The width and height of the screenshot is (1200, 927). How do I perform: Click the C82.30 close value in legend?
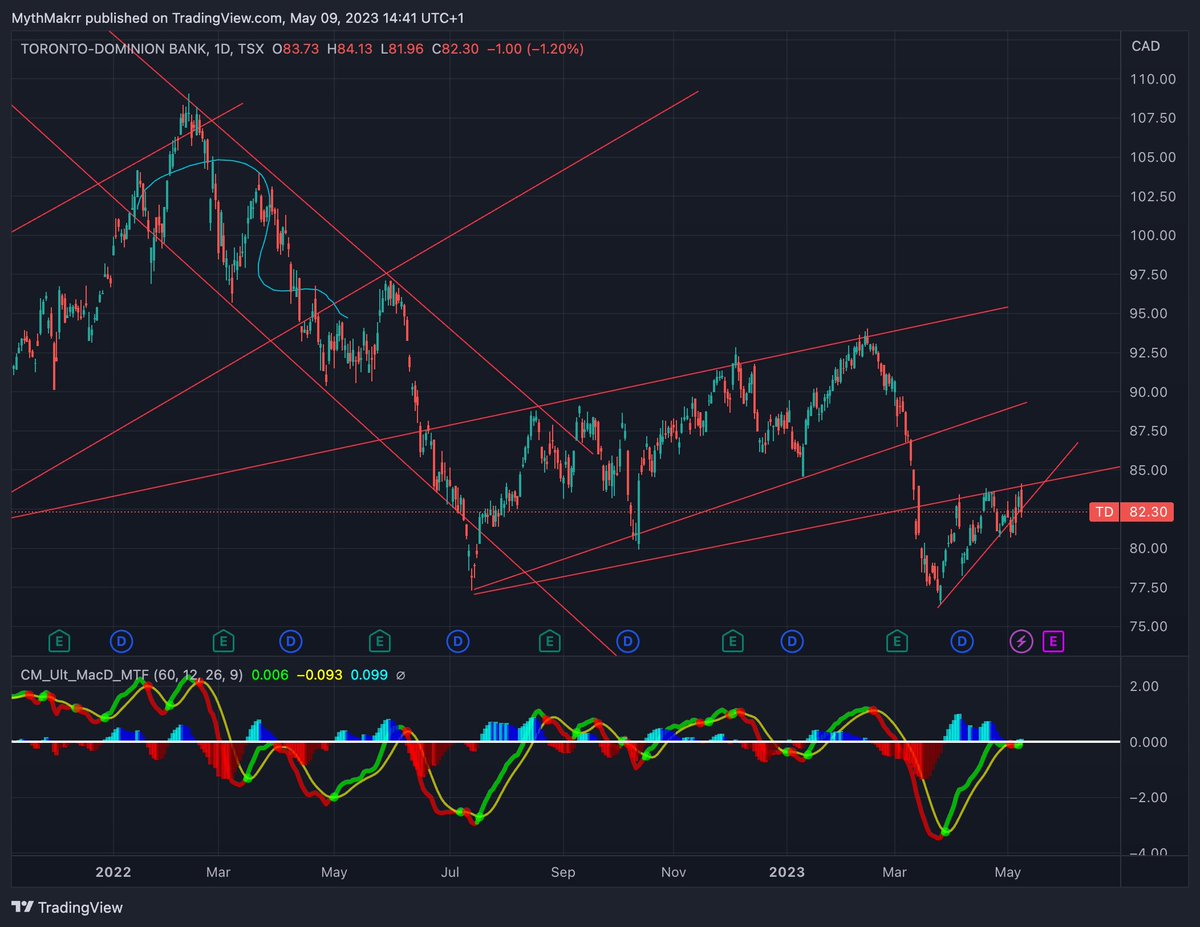457,49
